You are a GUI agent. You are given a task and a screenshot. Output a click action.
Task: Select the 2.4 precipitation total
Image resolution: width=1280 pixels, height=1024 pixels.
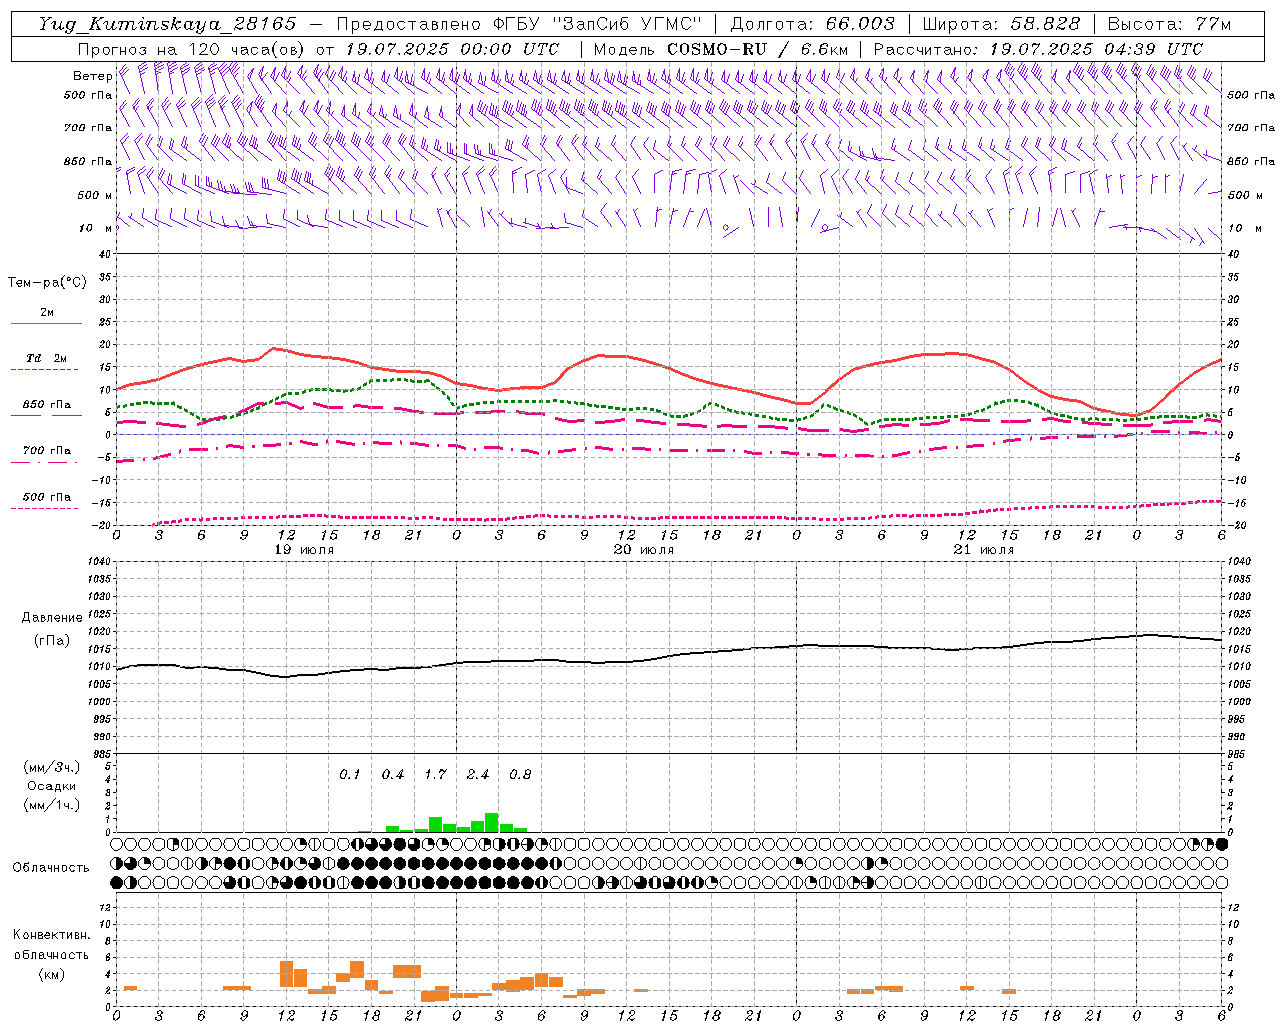point(478,774)
